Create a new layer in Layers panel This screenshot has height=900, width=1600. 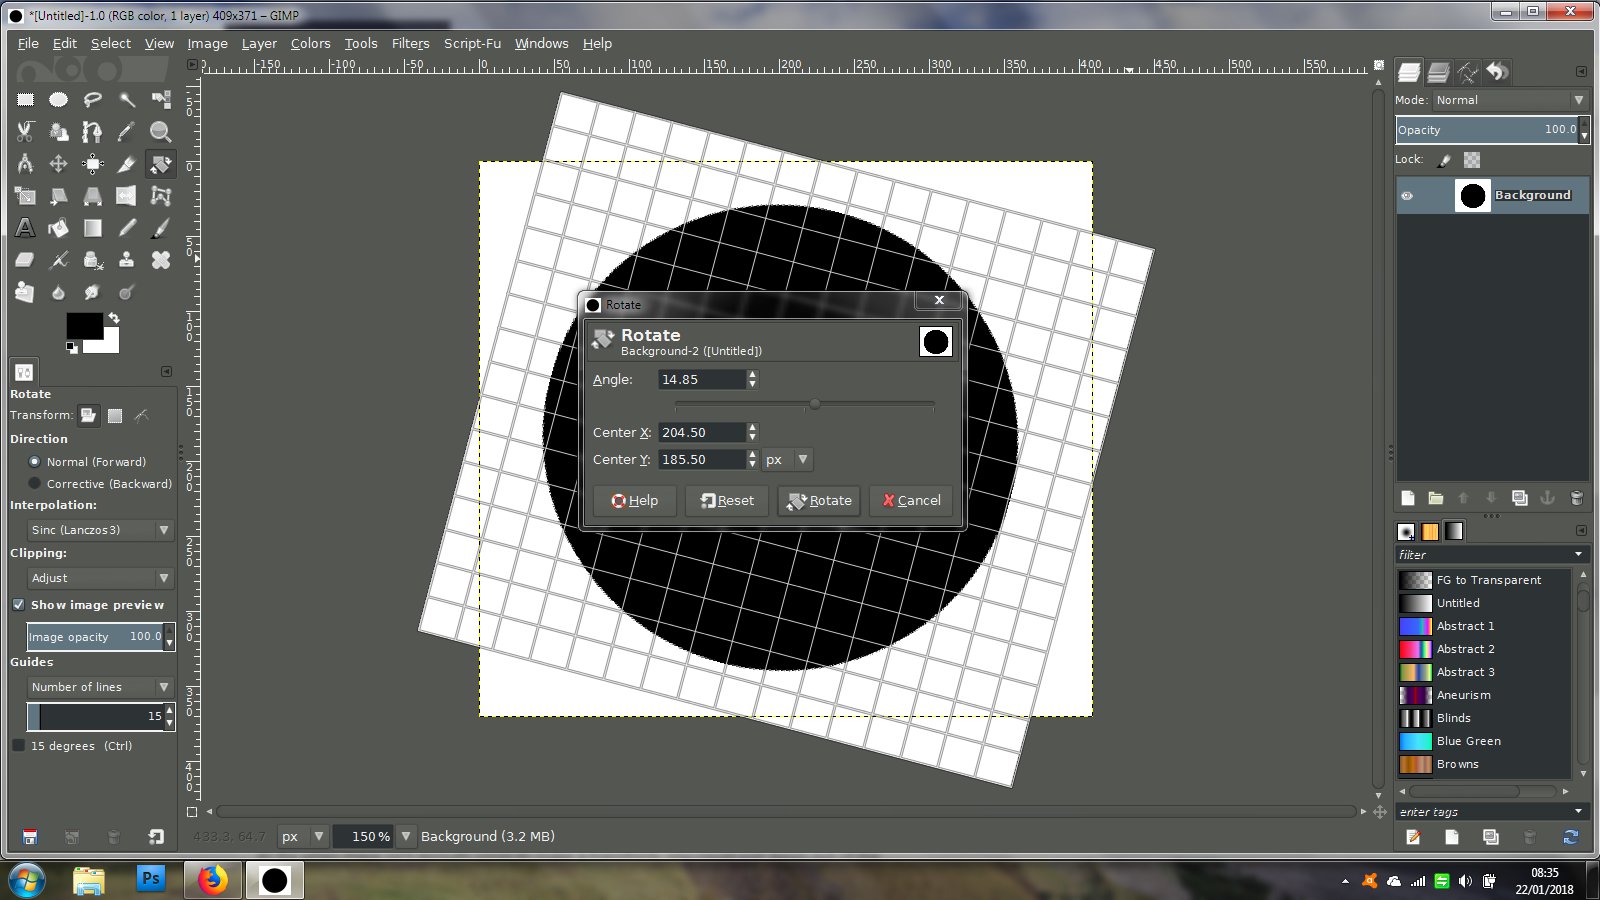[x=1408, y=498]
